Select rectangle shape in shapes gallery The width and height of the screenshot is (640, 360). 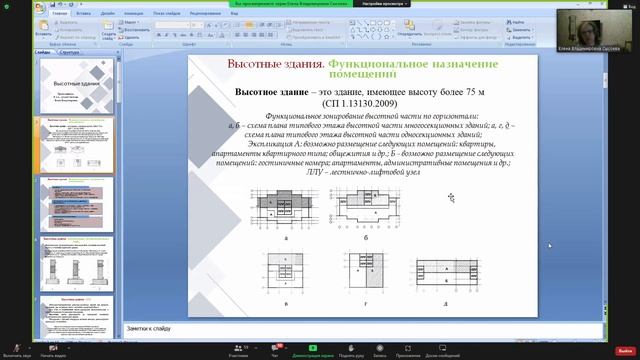[x=373, y=23]
